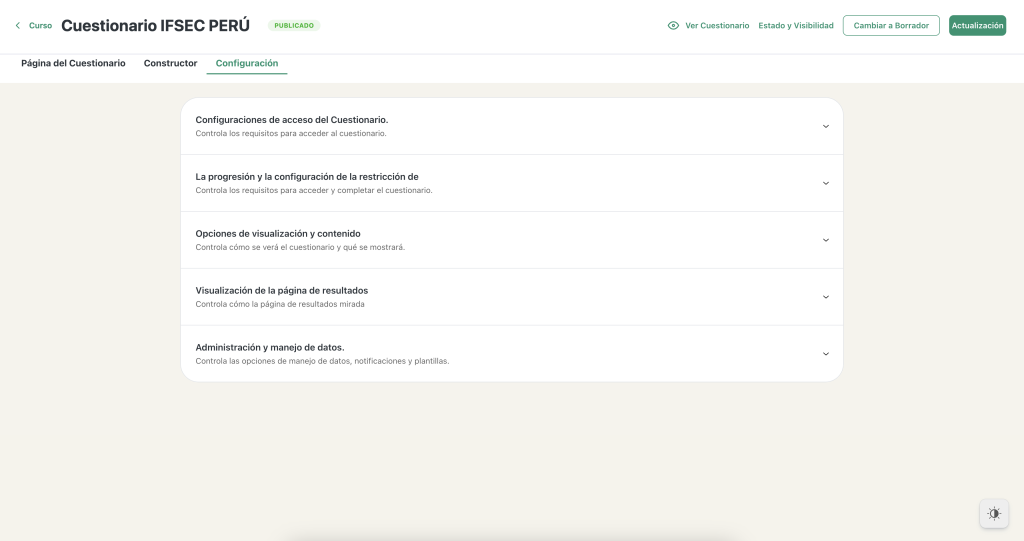Click text 'Controla cómo se verá el cuestionario y qué se mostrará.'
Image resolution: width=1024 pixels, height=541 pixels.
pyautogui.click(x=300, y=247)
